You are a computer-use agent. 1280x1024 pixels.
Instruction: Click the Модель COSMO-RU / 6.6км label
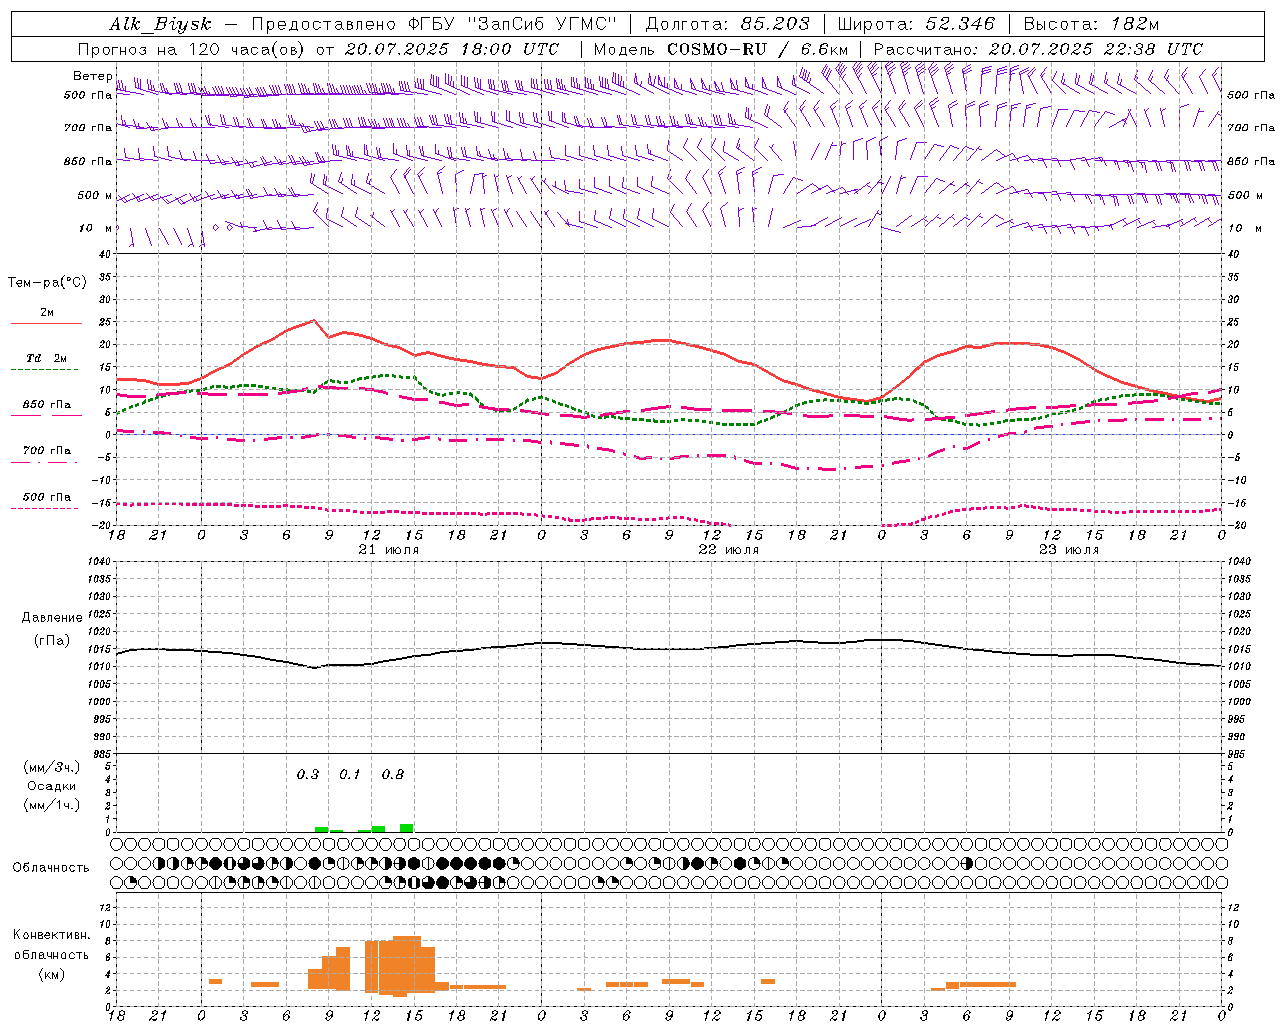click(721, 49)
